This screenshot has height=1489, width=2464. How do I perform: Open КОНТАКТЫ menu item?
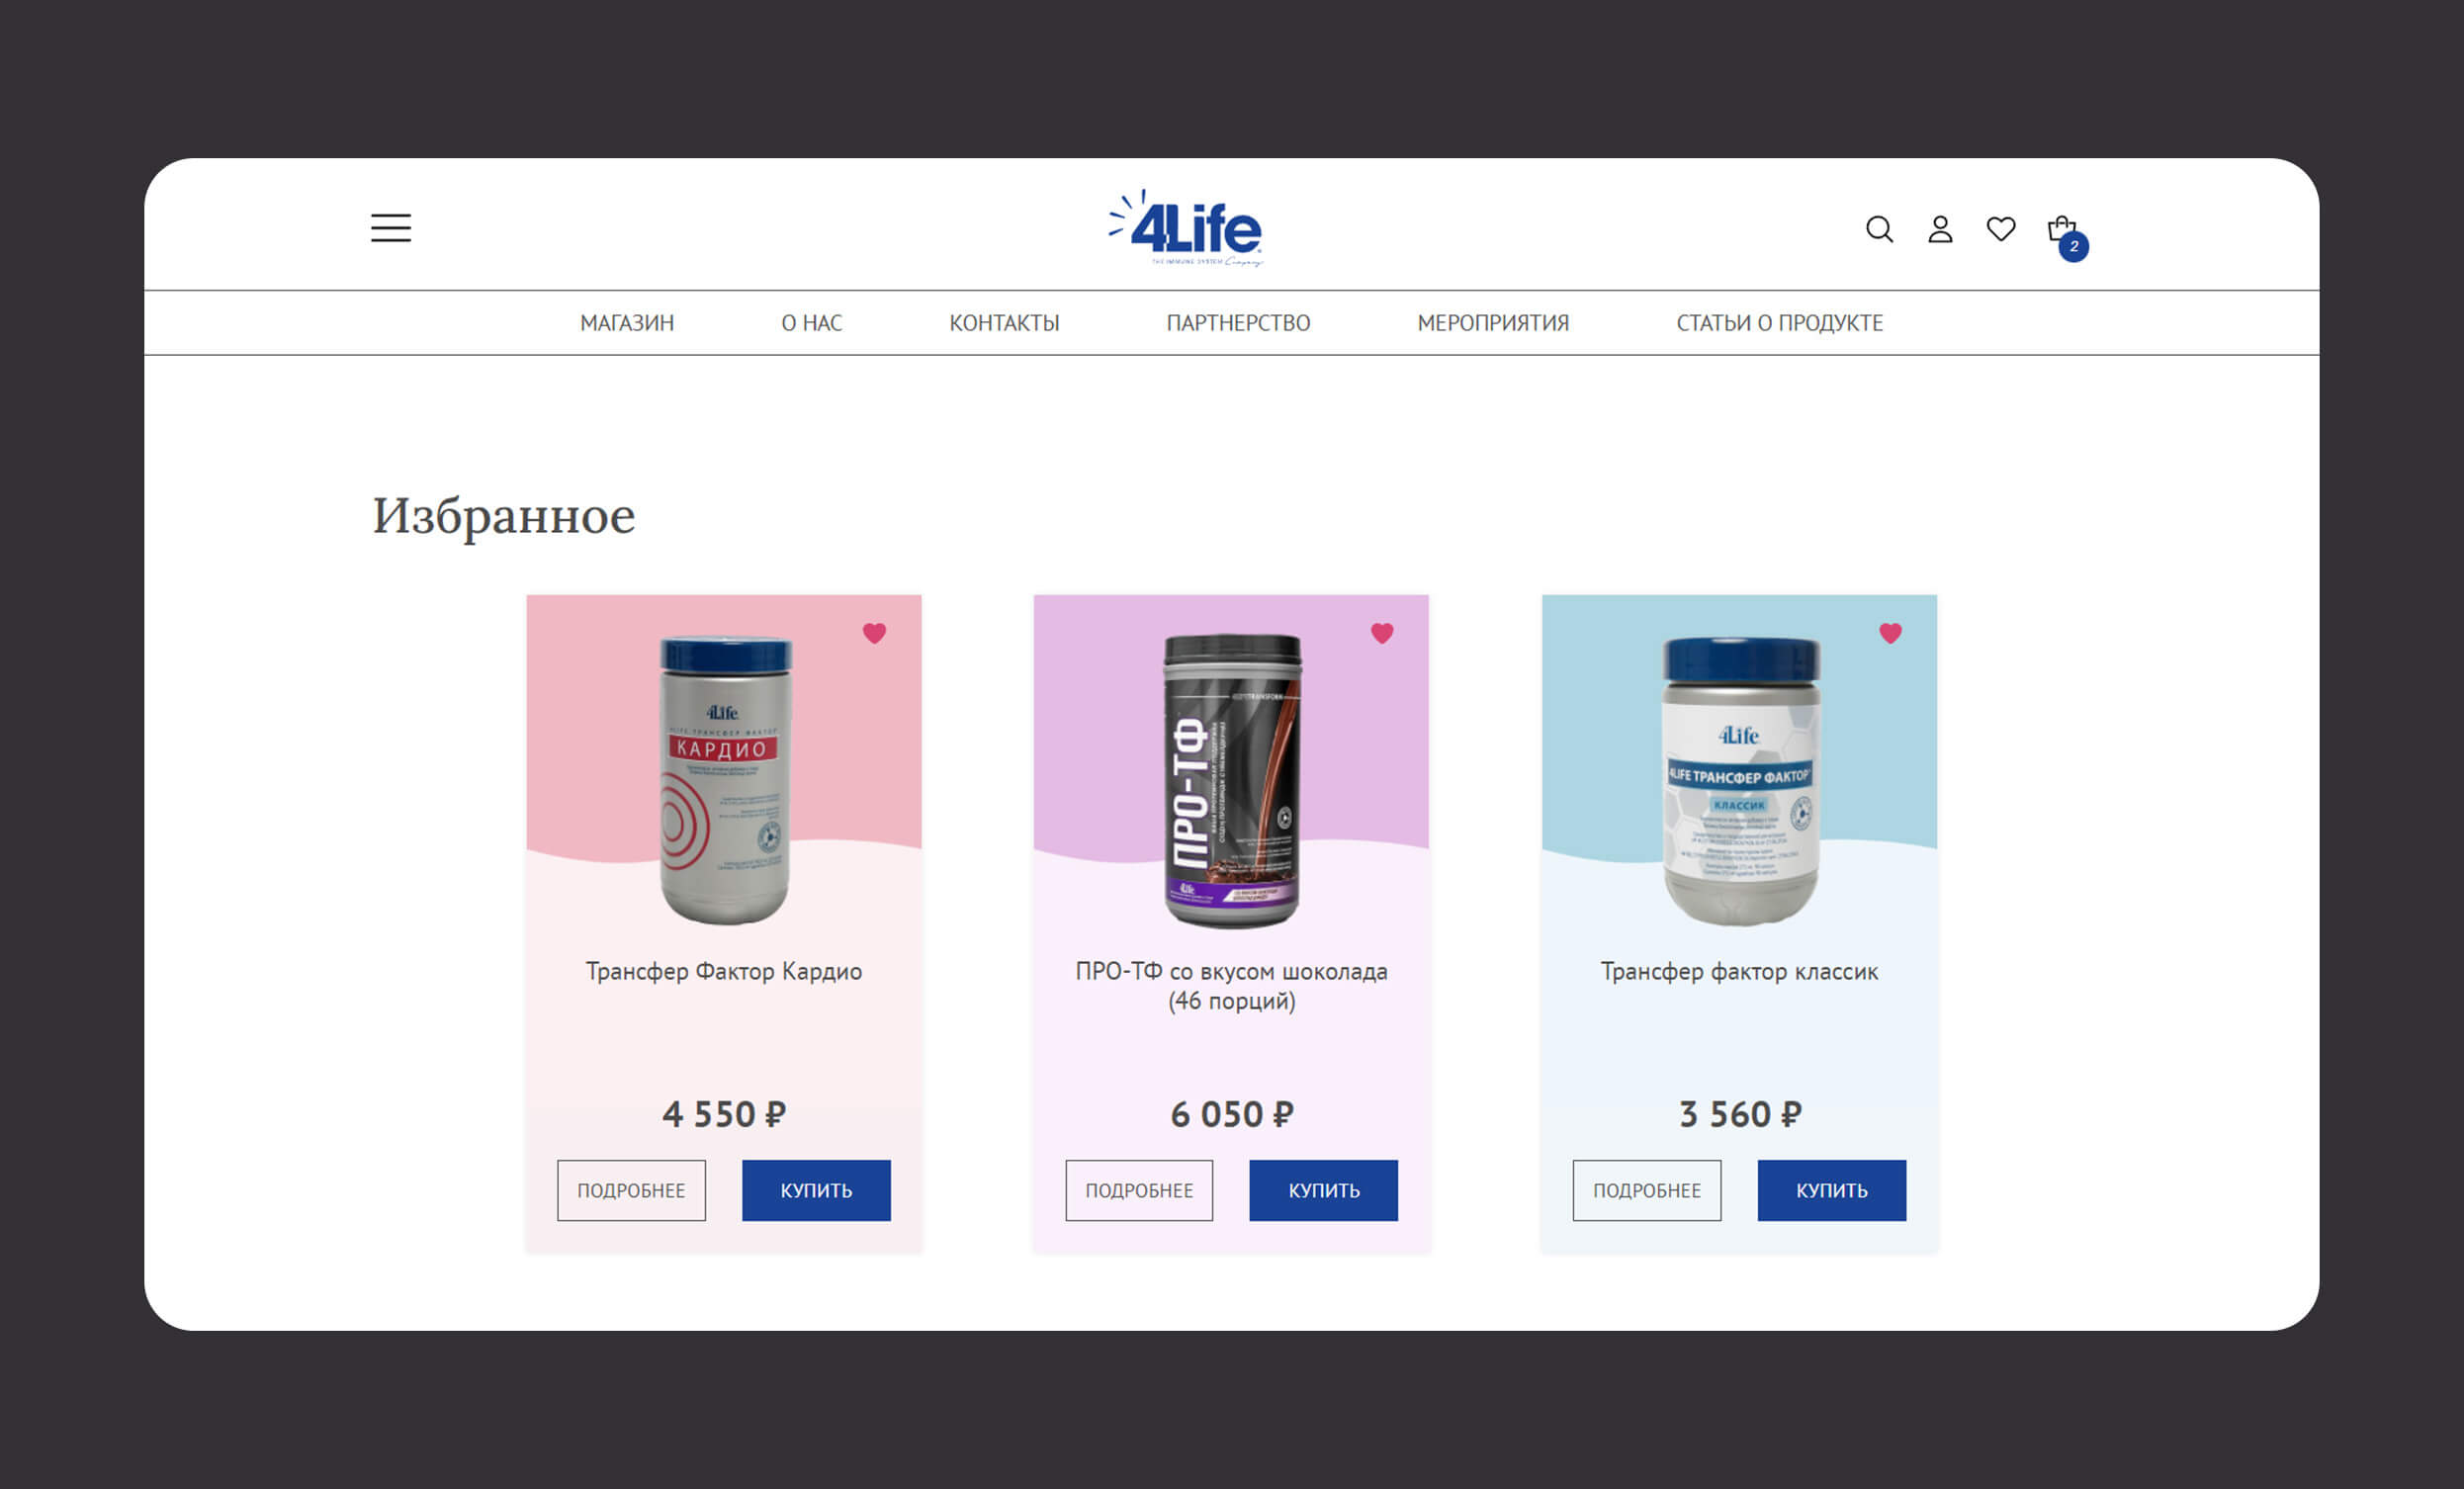[1004, 323]
